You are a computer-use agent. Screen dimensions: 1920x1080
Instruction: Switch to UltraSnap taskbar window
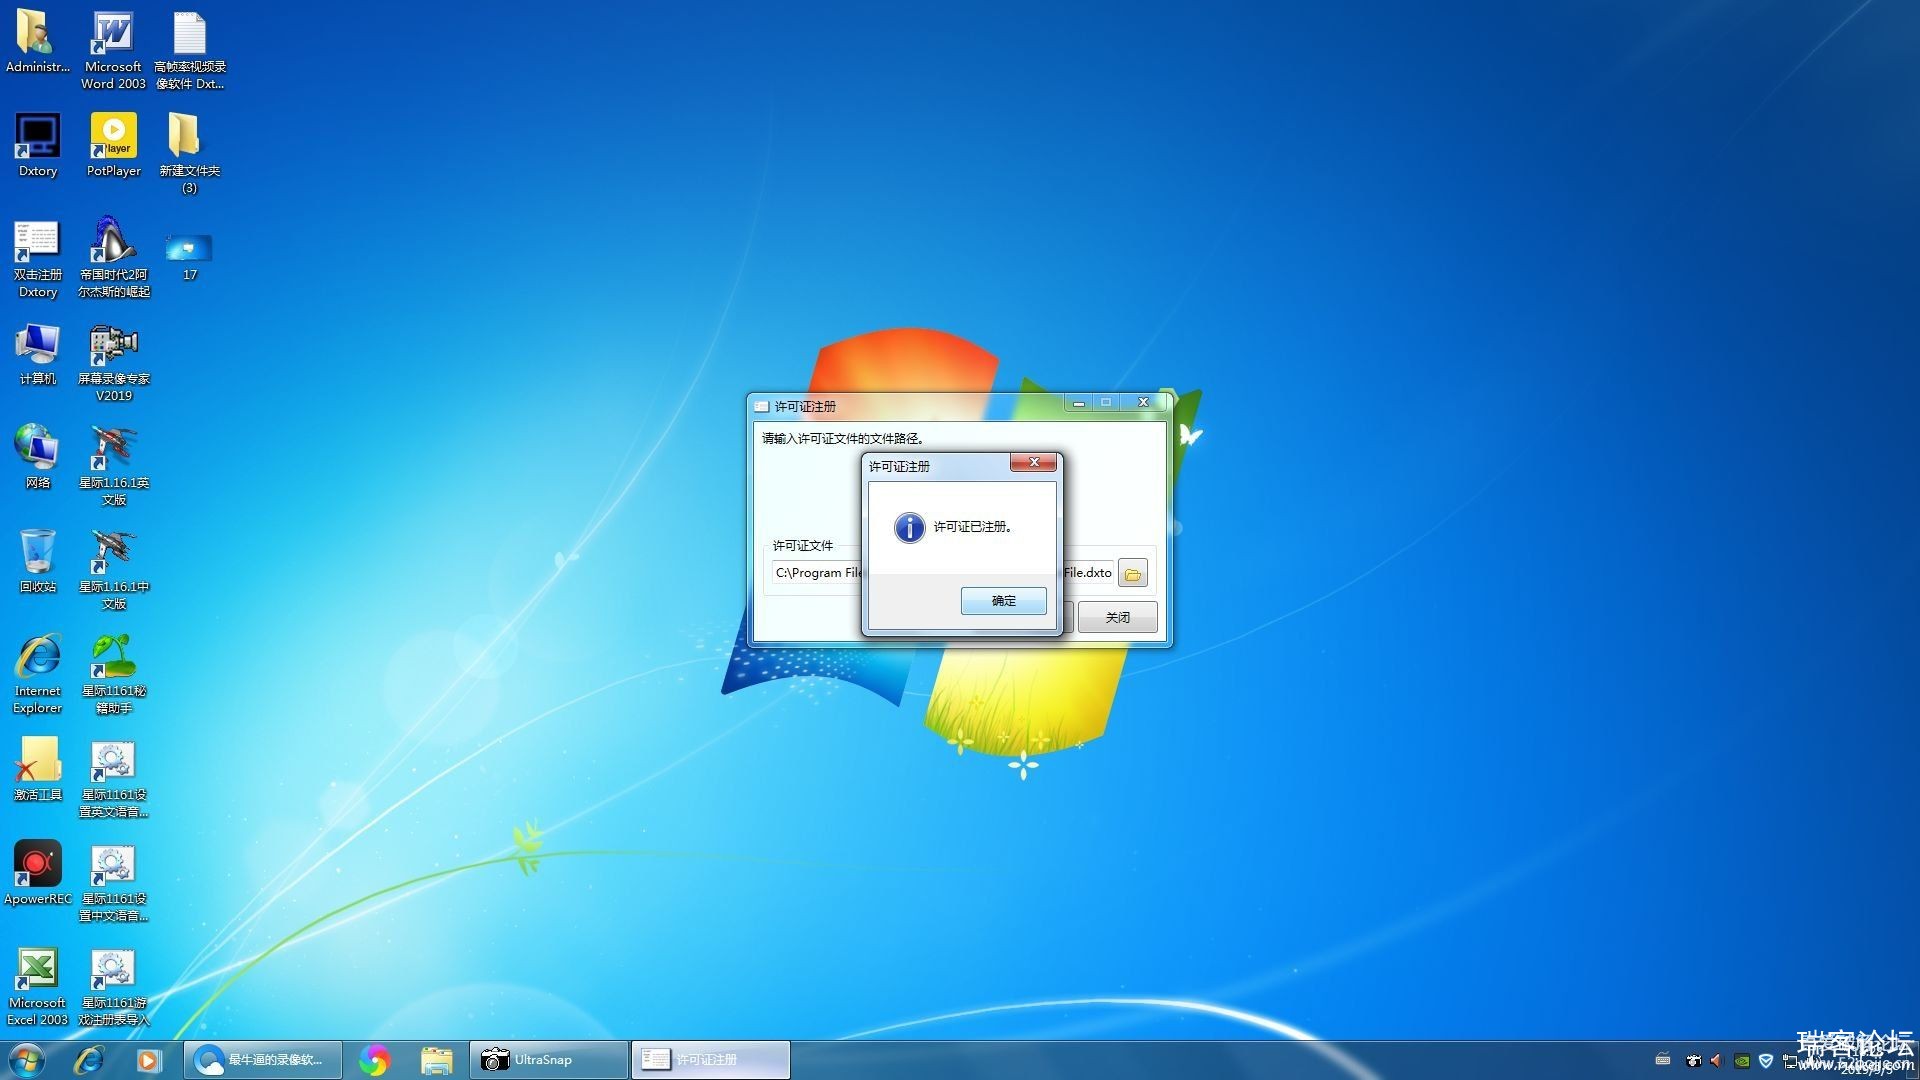click(x=548, y=1060)
